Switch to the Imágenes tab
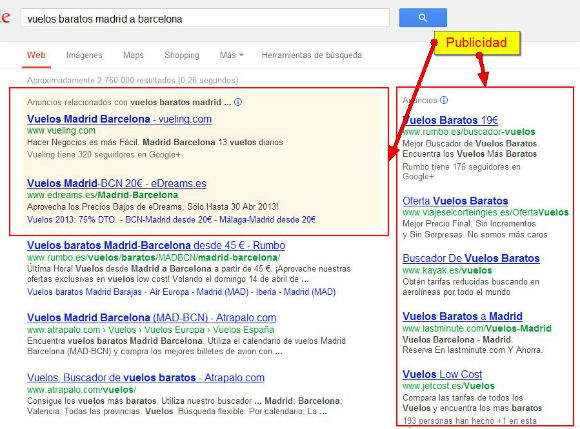Viewport: 580px width, 429px height. (x=84, y=55)
